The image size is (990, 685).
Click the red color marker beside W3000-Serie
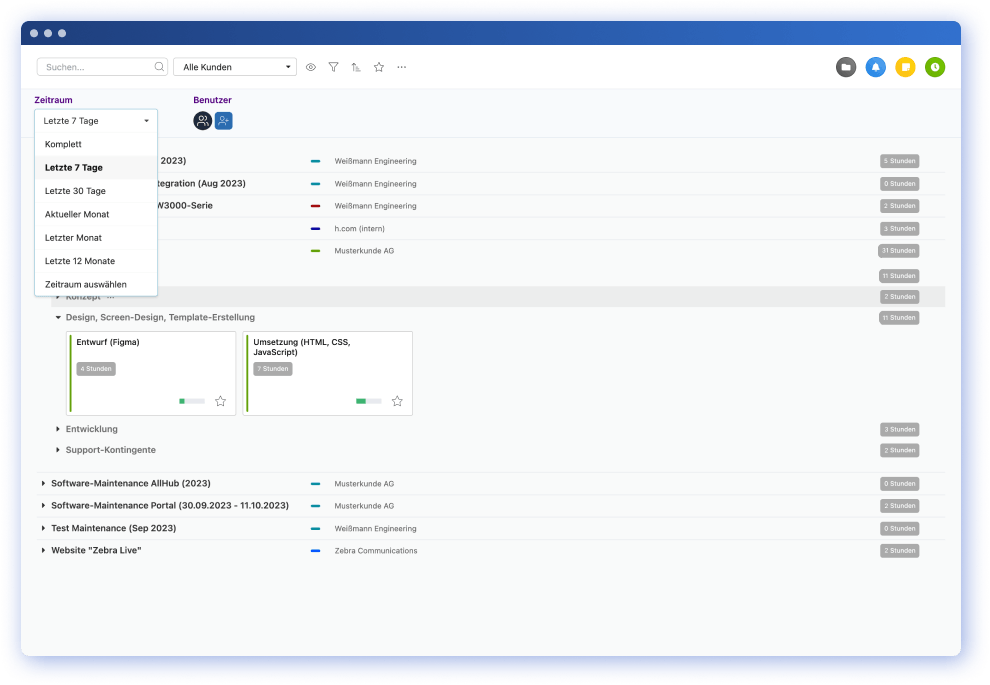316,206
